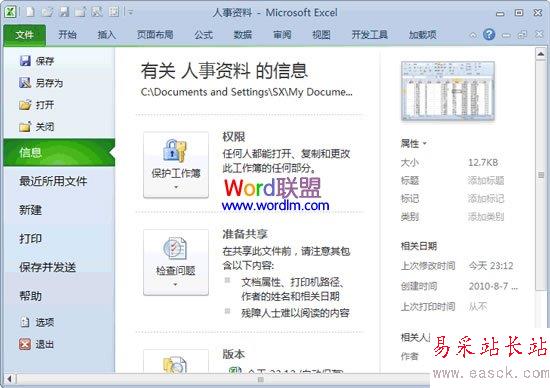This screenshot has width=550, height=388.
Task: Collapse the ribbon with the caret icon
Action: point(473,35)
